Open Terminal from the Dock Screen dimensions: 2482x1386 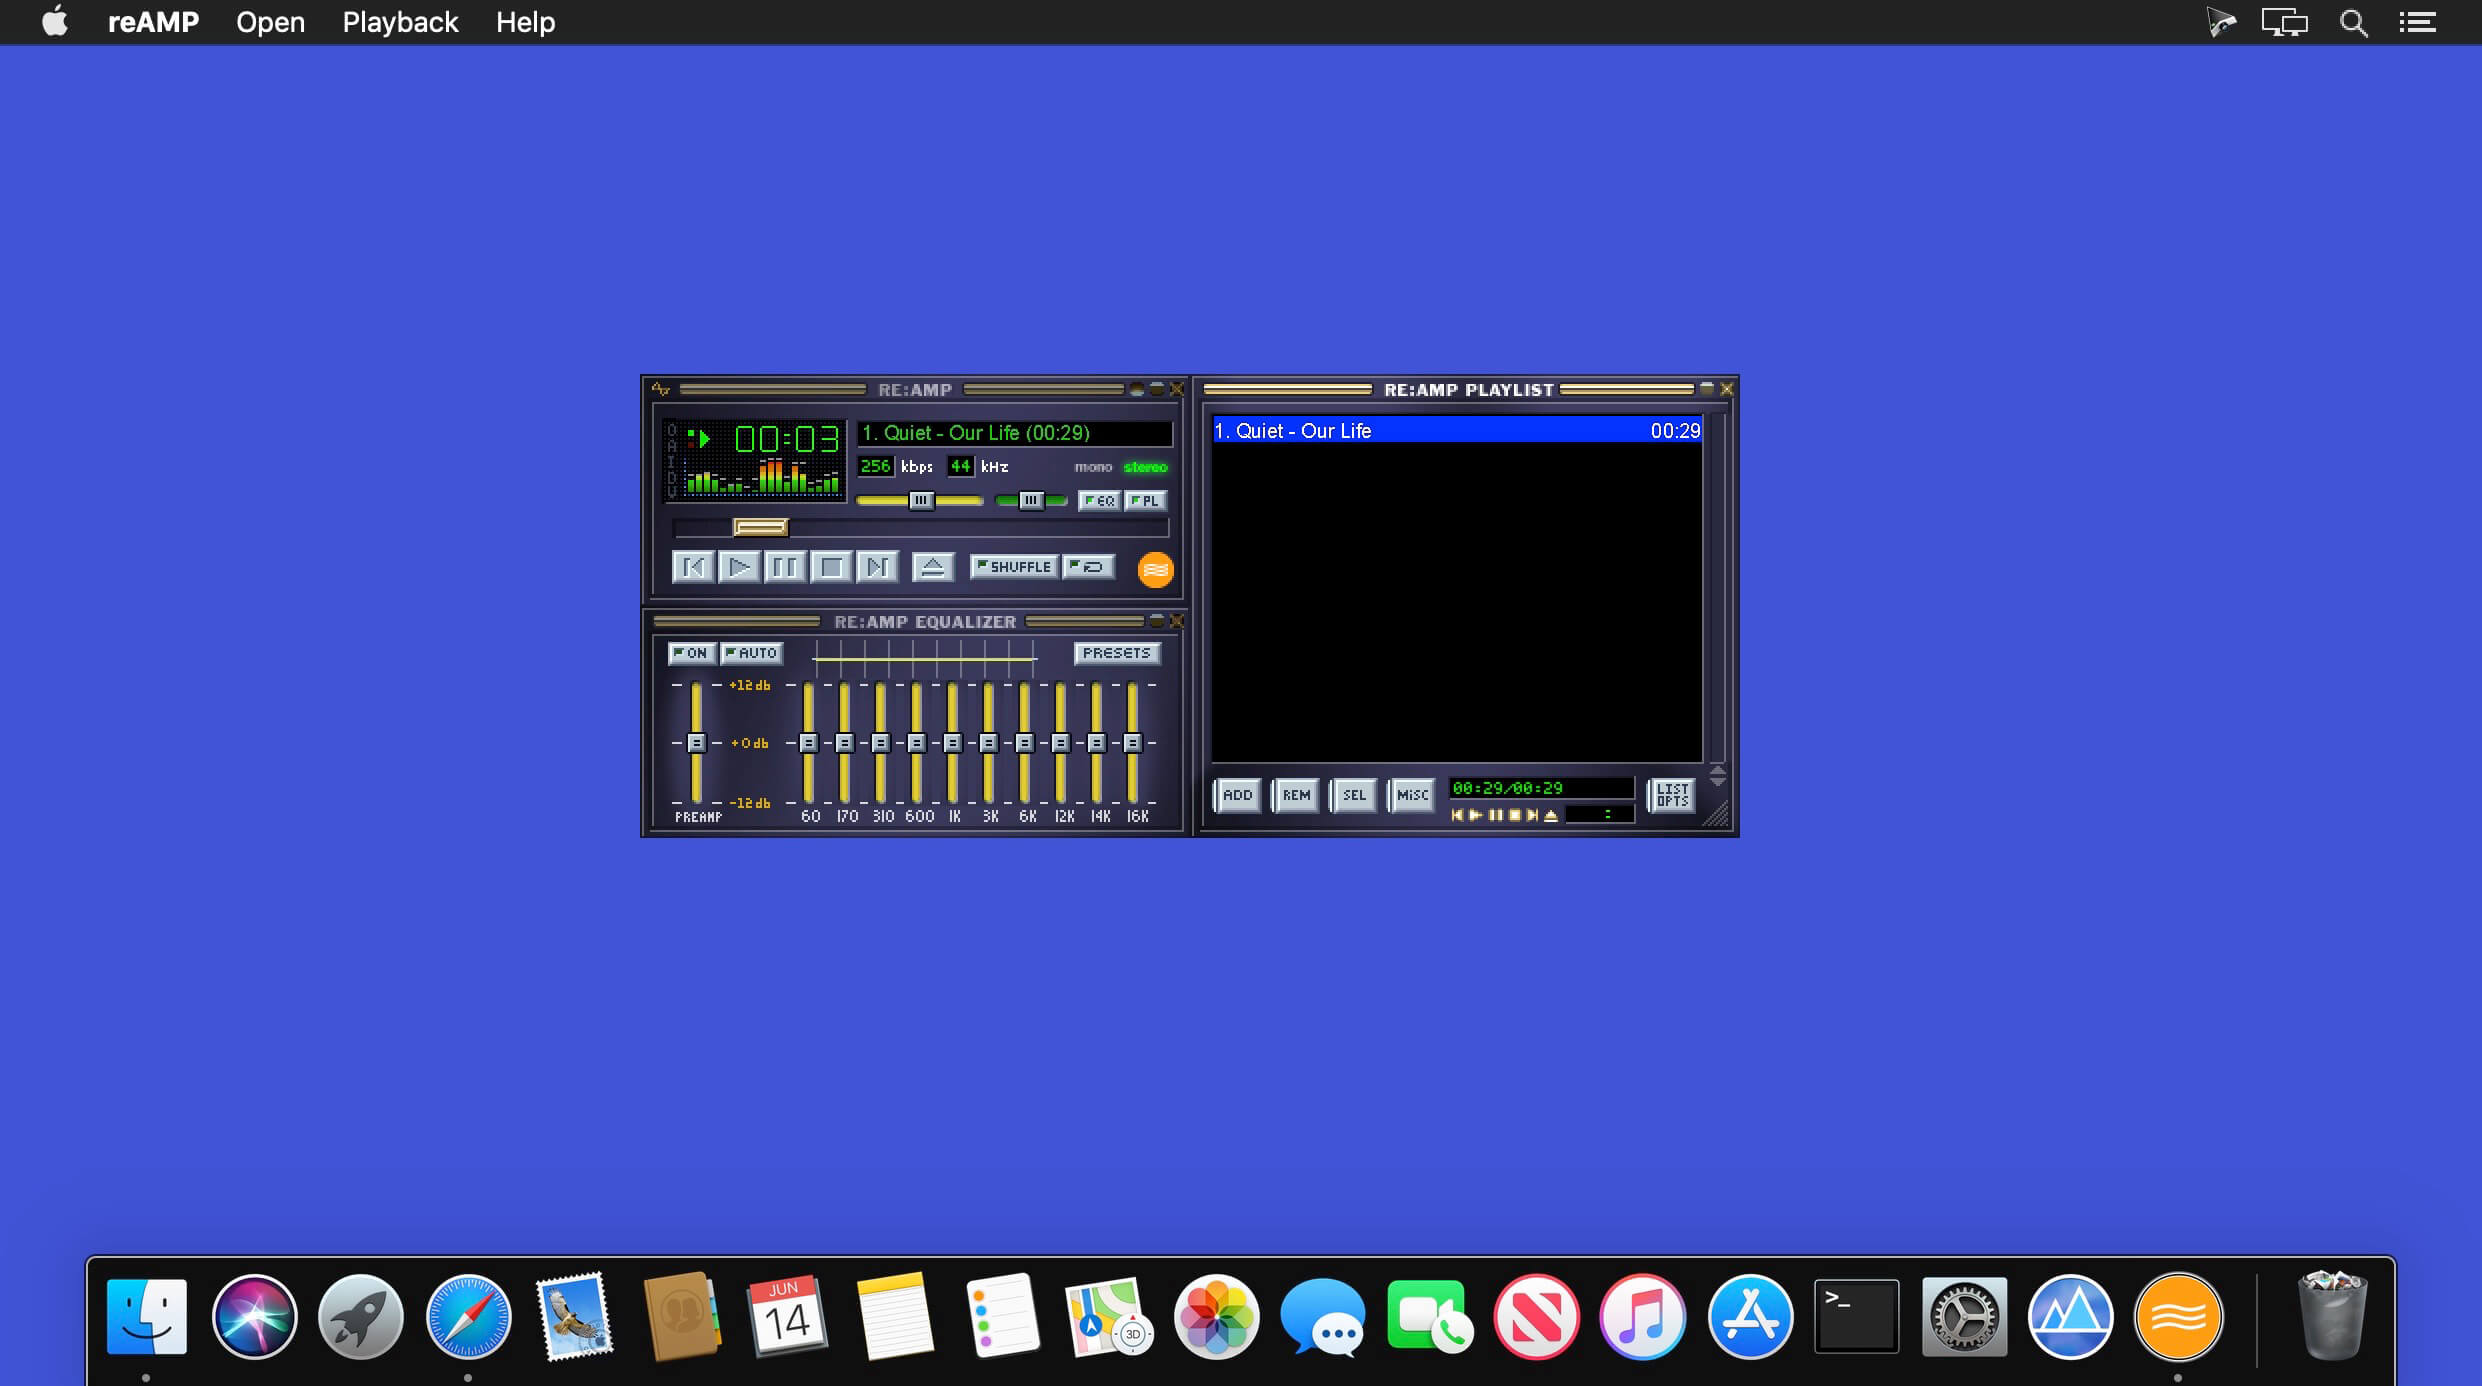[1856, 1317]
